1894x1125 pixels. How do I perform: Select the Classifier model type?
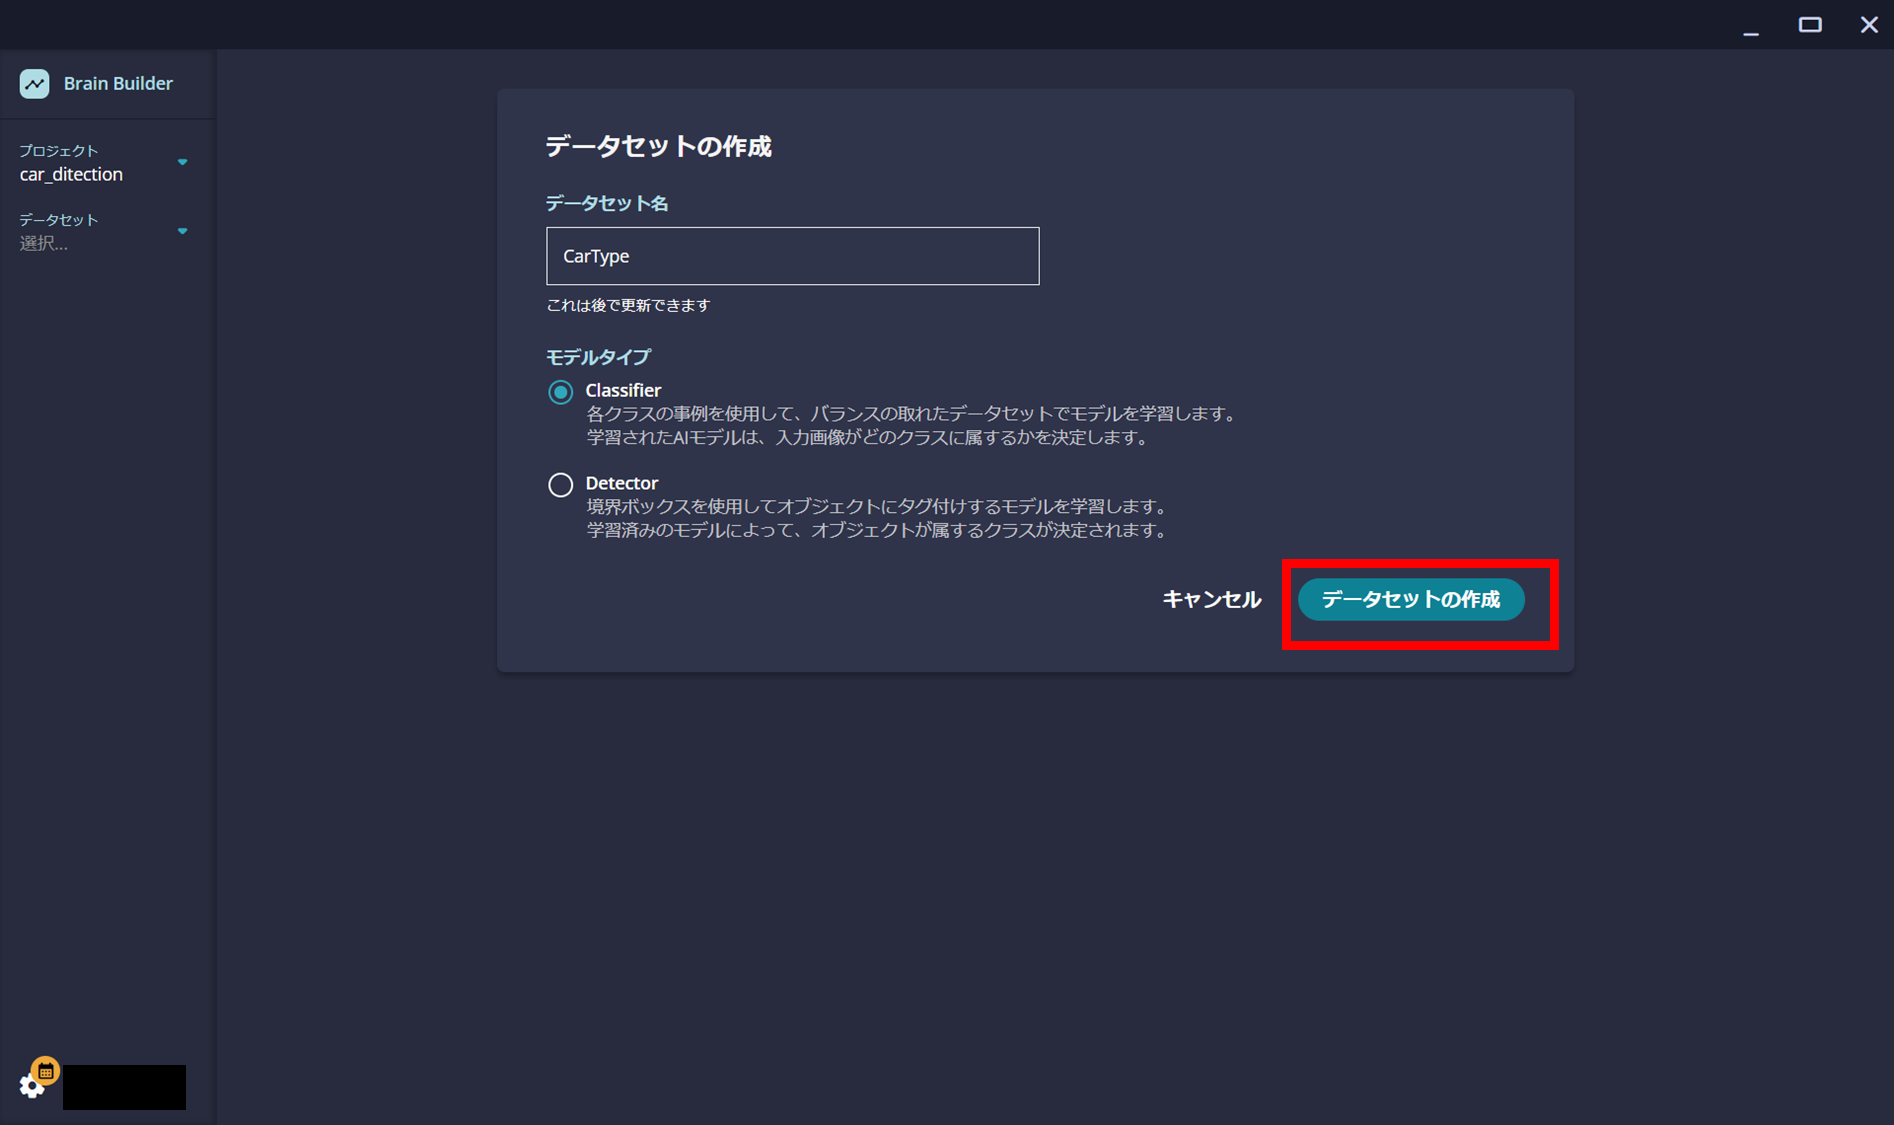tap(560, 392)
